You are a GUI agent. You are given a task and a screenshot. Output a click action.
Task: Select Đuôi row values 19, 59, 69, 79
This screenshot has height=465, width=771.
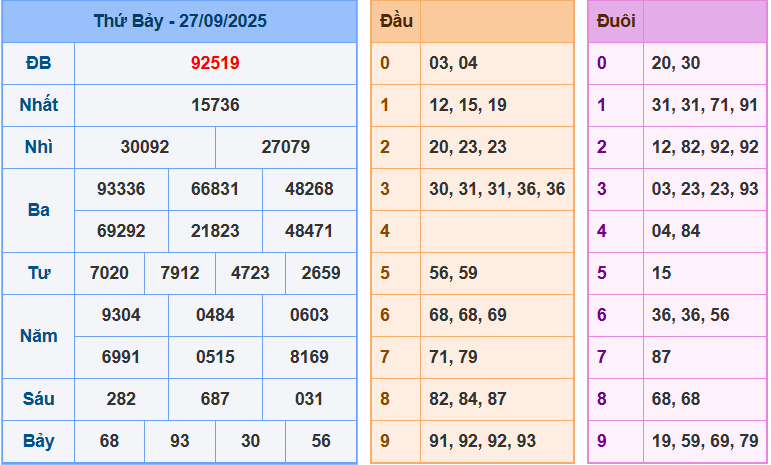pos(704,441)
